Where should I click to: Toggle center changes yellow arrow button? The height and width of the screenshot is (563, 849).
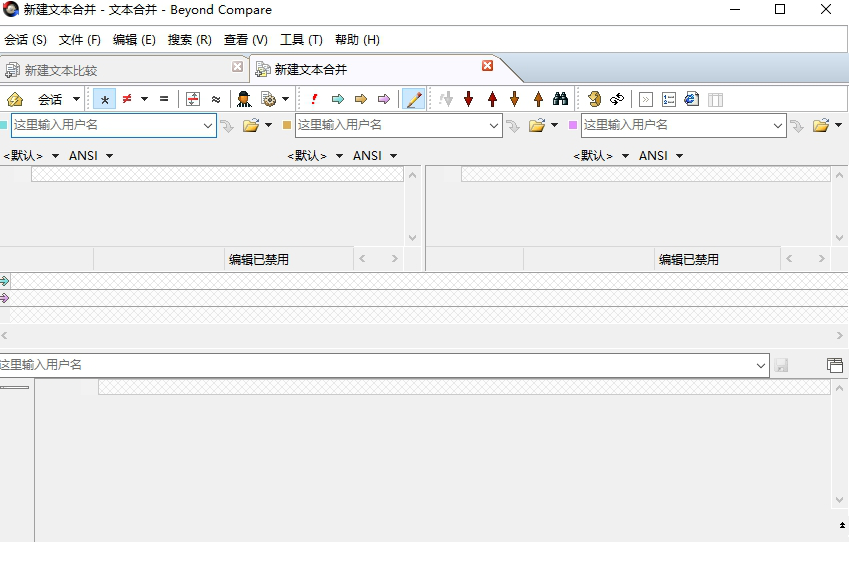[361, 99]
